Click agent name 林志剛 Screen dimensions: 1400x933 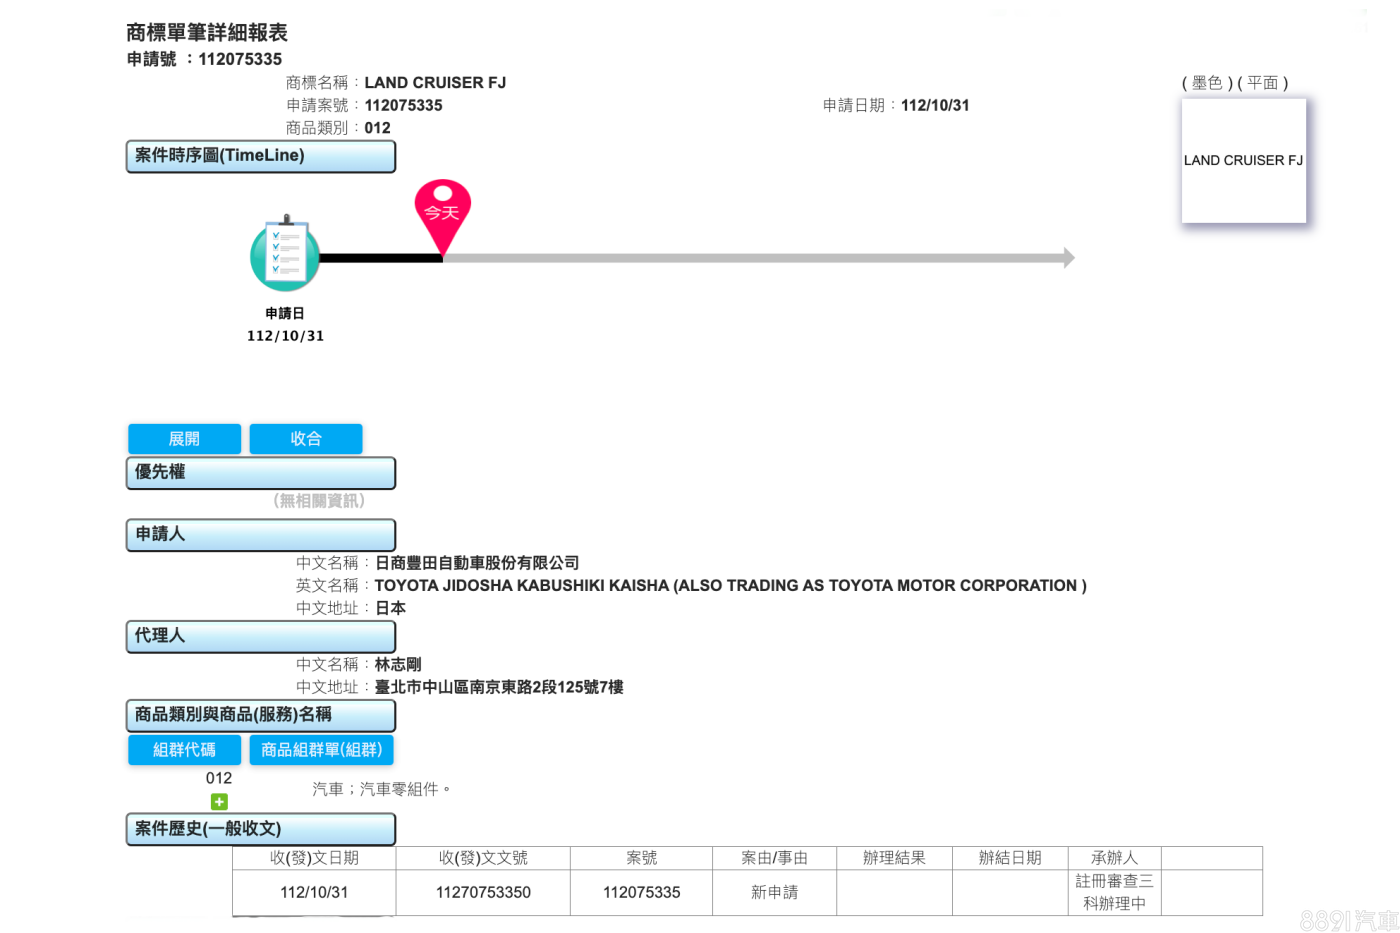click(x=398, y=665)
